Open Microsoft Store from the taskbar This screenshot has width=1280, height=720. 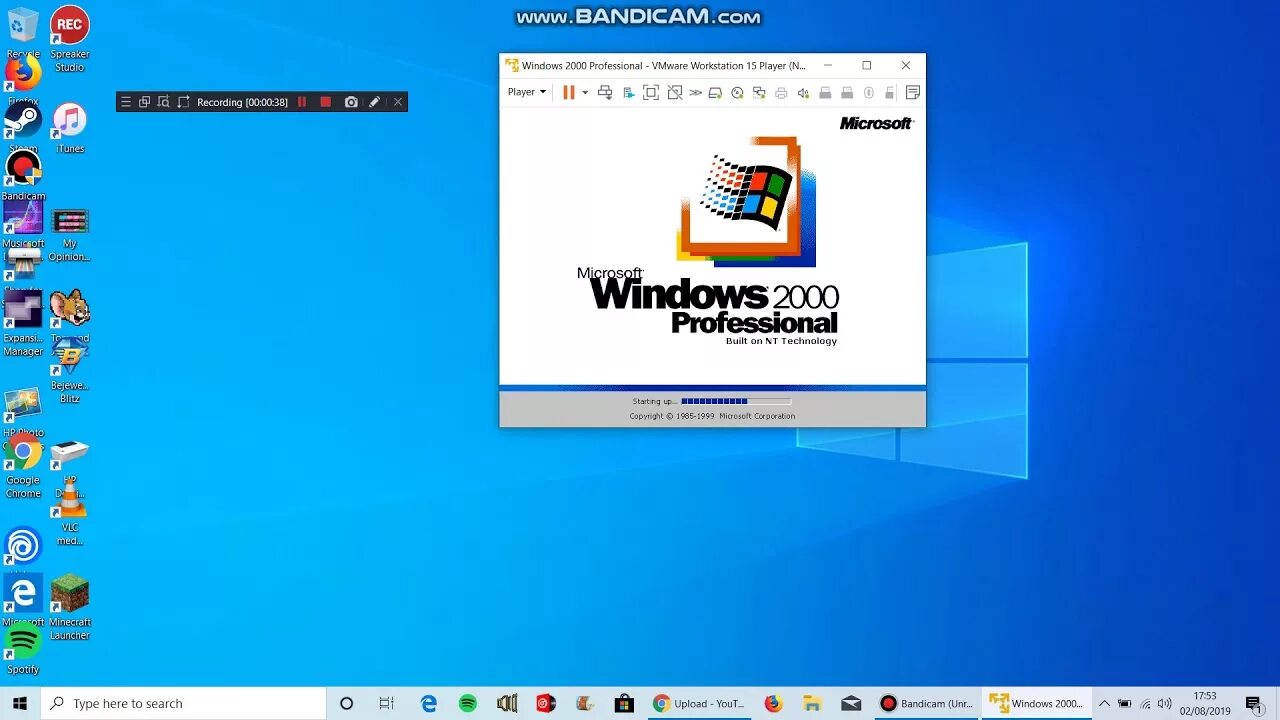click(x=623, y=703)
